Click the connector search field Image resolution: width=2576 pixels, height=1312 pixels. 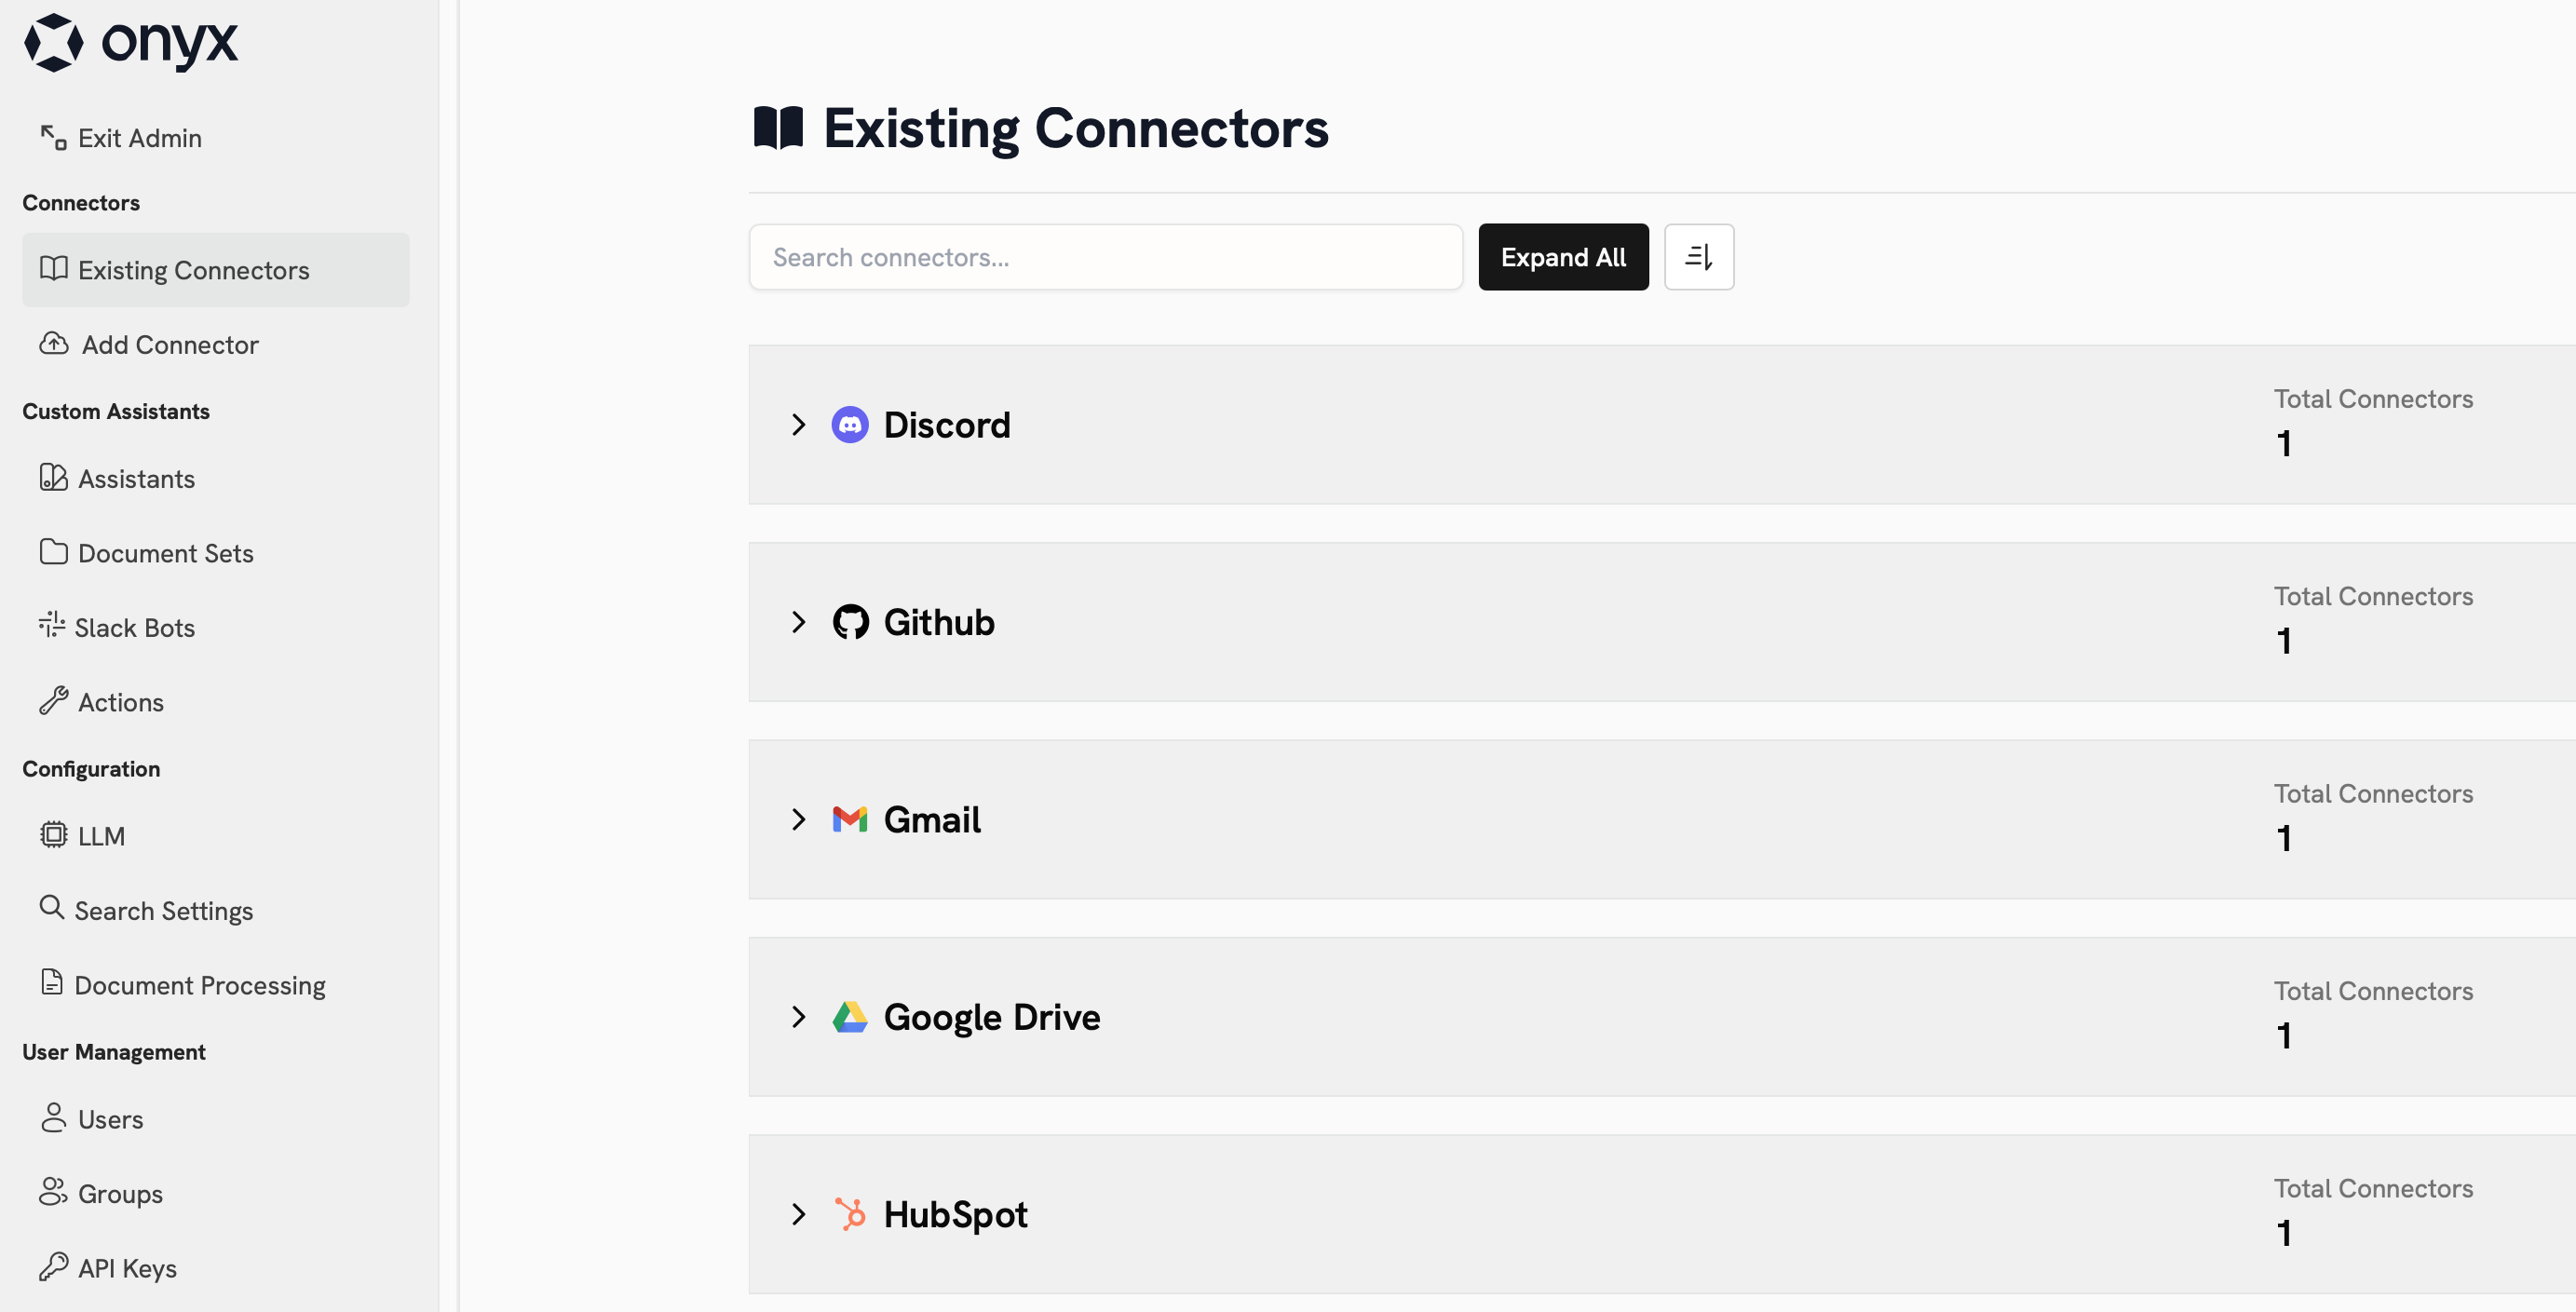pos(1105,257)
